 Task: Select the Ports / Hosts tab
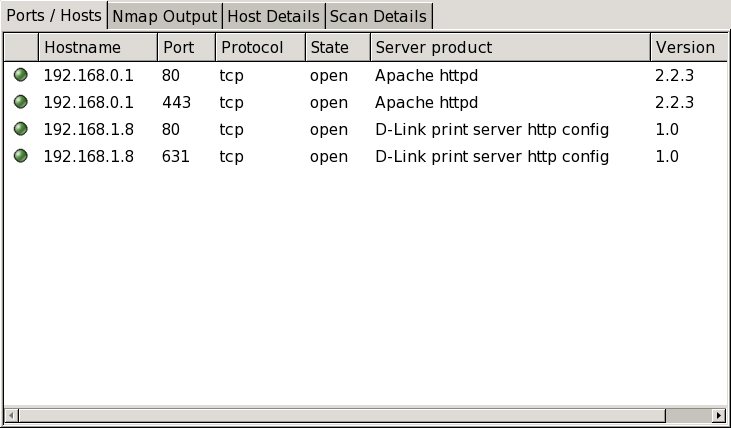pos(54,16)
